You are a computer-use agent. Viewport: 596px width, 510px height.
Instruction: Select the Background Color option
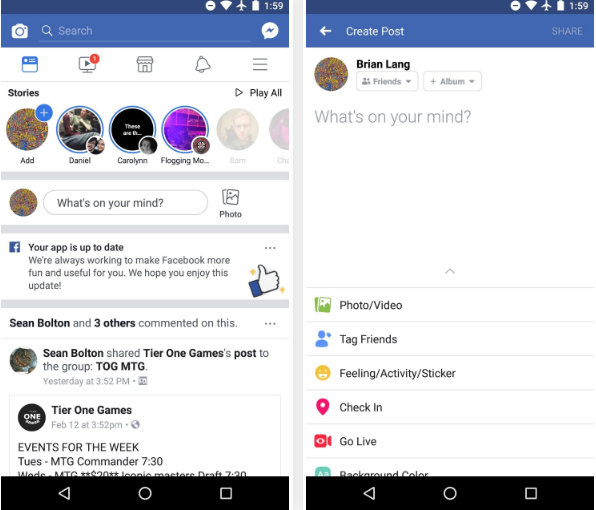(450, 470)
